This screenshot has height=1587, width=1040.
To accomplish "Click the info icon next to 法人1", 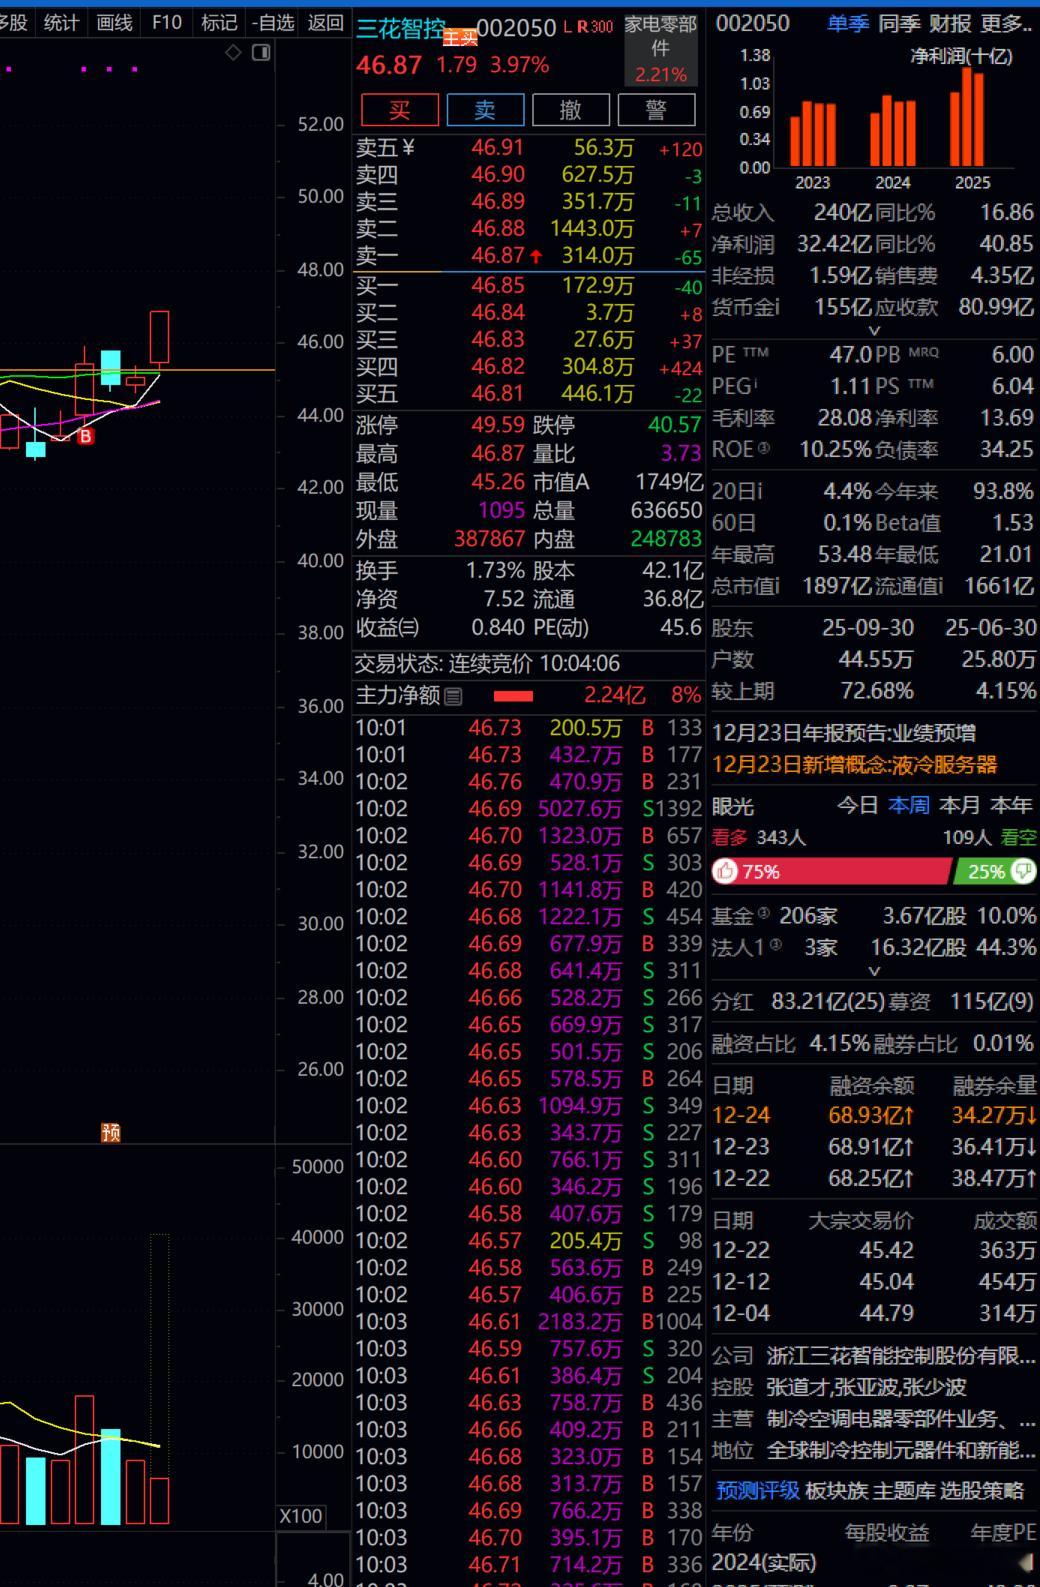I will [775, 944].
